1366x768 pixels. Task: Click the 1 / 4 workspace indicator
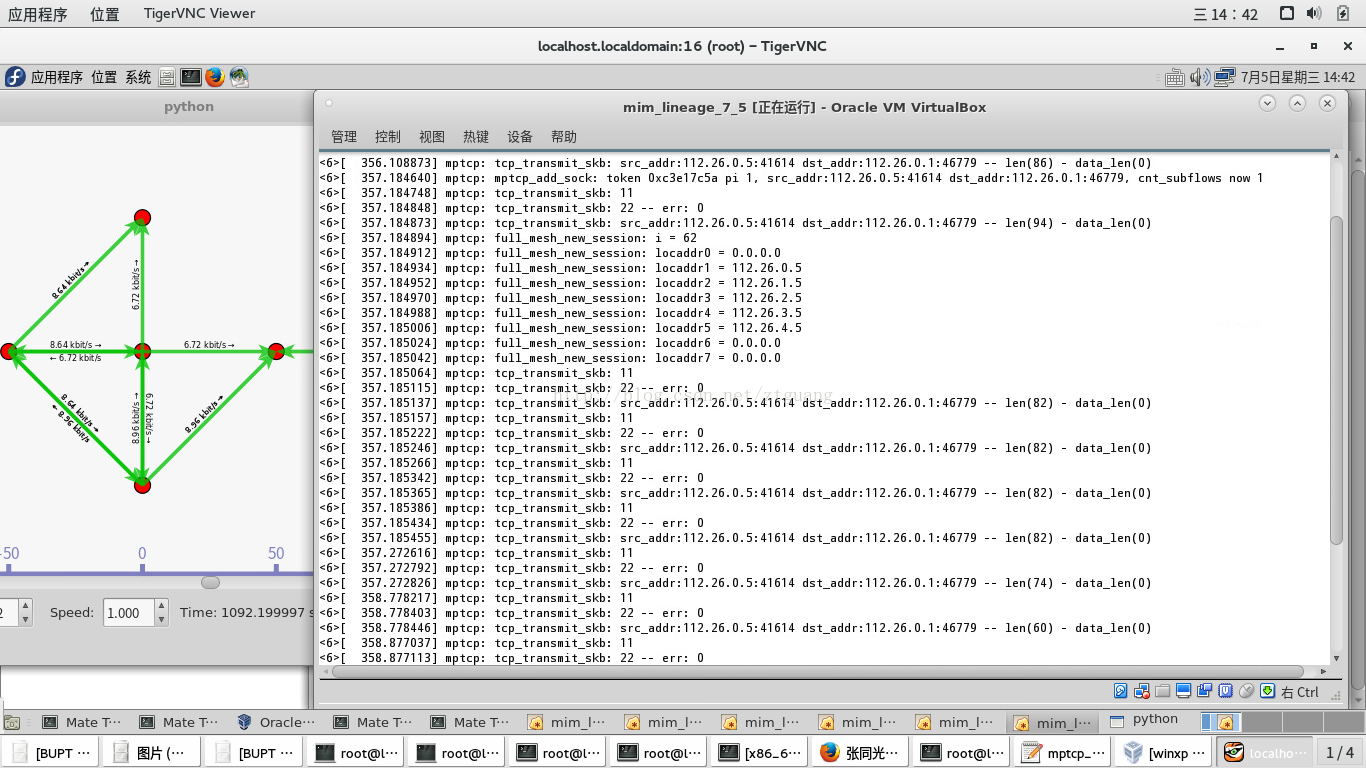click(1340, 752)
